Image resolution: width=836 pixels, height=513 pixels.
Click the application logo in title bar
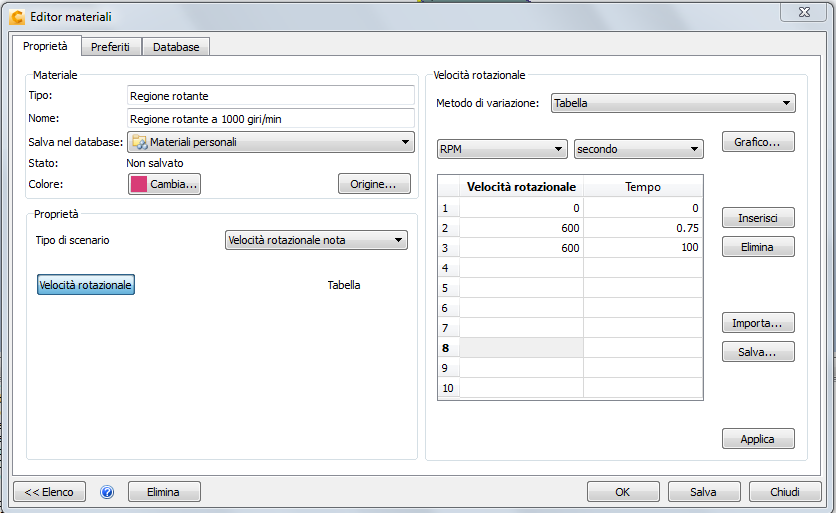(17, 17)
